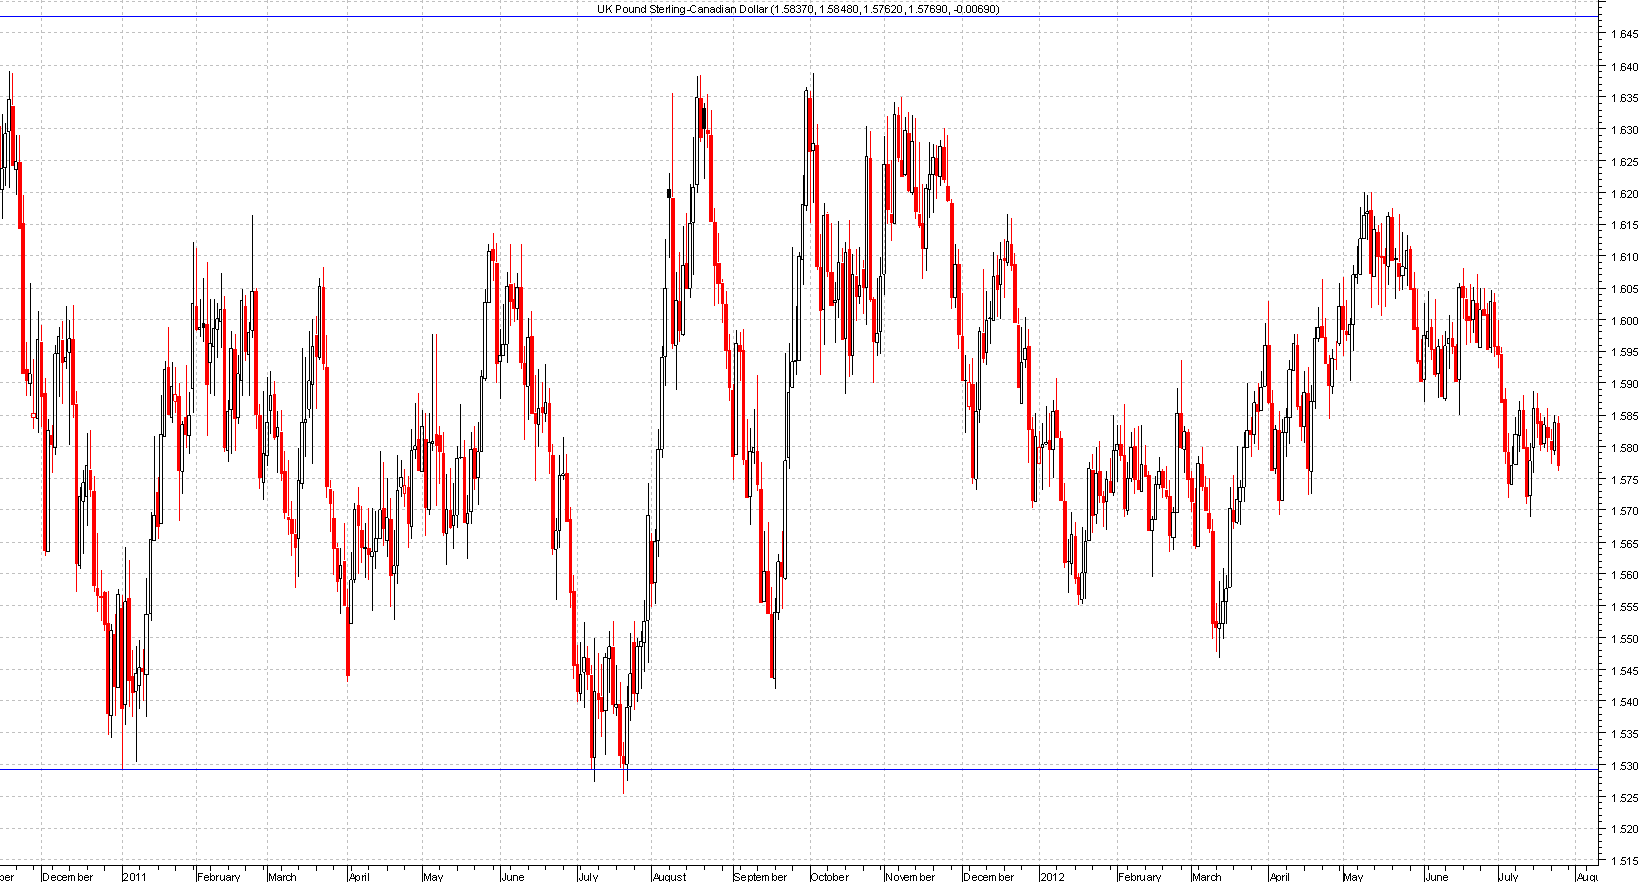
Task: Click the October label on the time axis
Action: [x=829, y=877]
